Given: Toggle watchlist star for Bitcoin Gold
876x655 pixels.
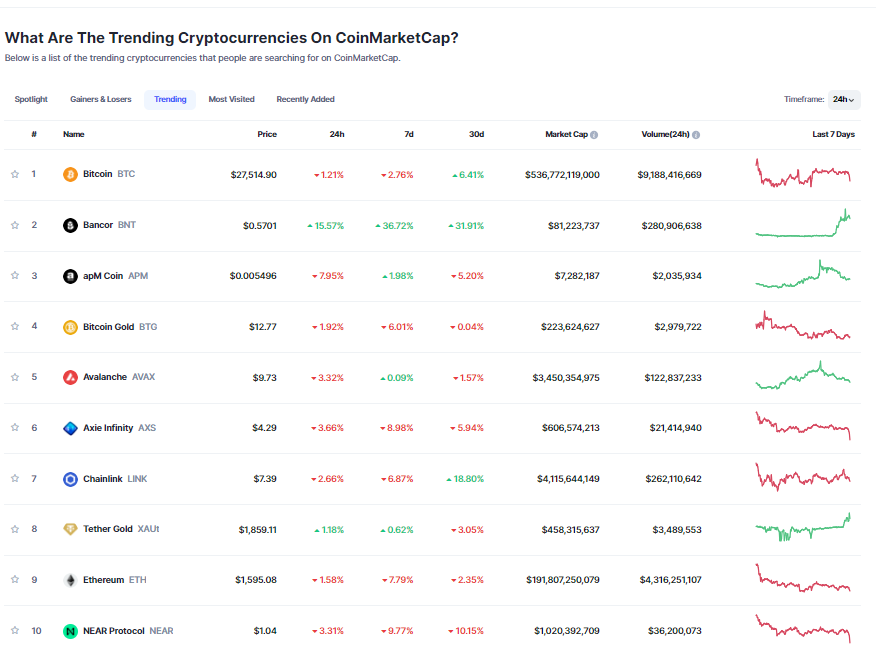Looking at the screenshot, I should tap(15, 326).
